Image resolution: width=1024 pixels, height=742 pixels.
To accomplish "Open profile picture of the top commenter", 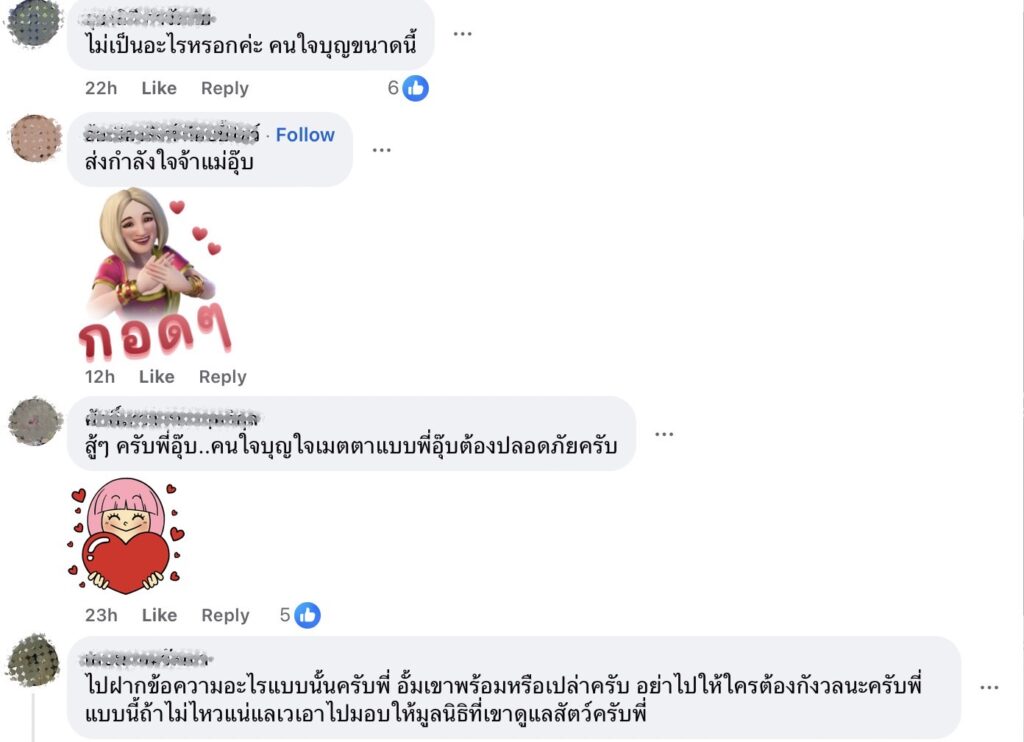I will tap(33, 23).
